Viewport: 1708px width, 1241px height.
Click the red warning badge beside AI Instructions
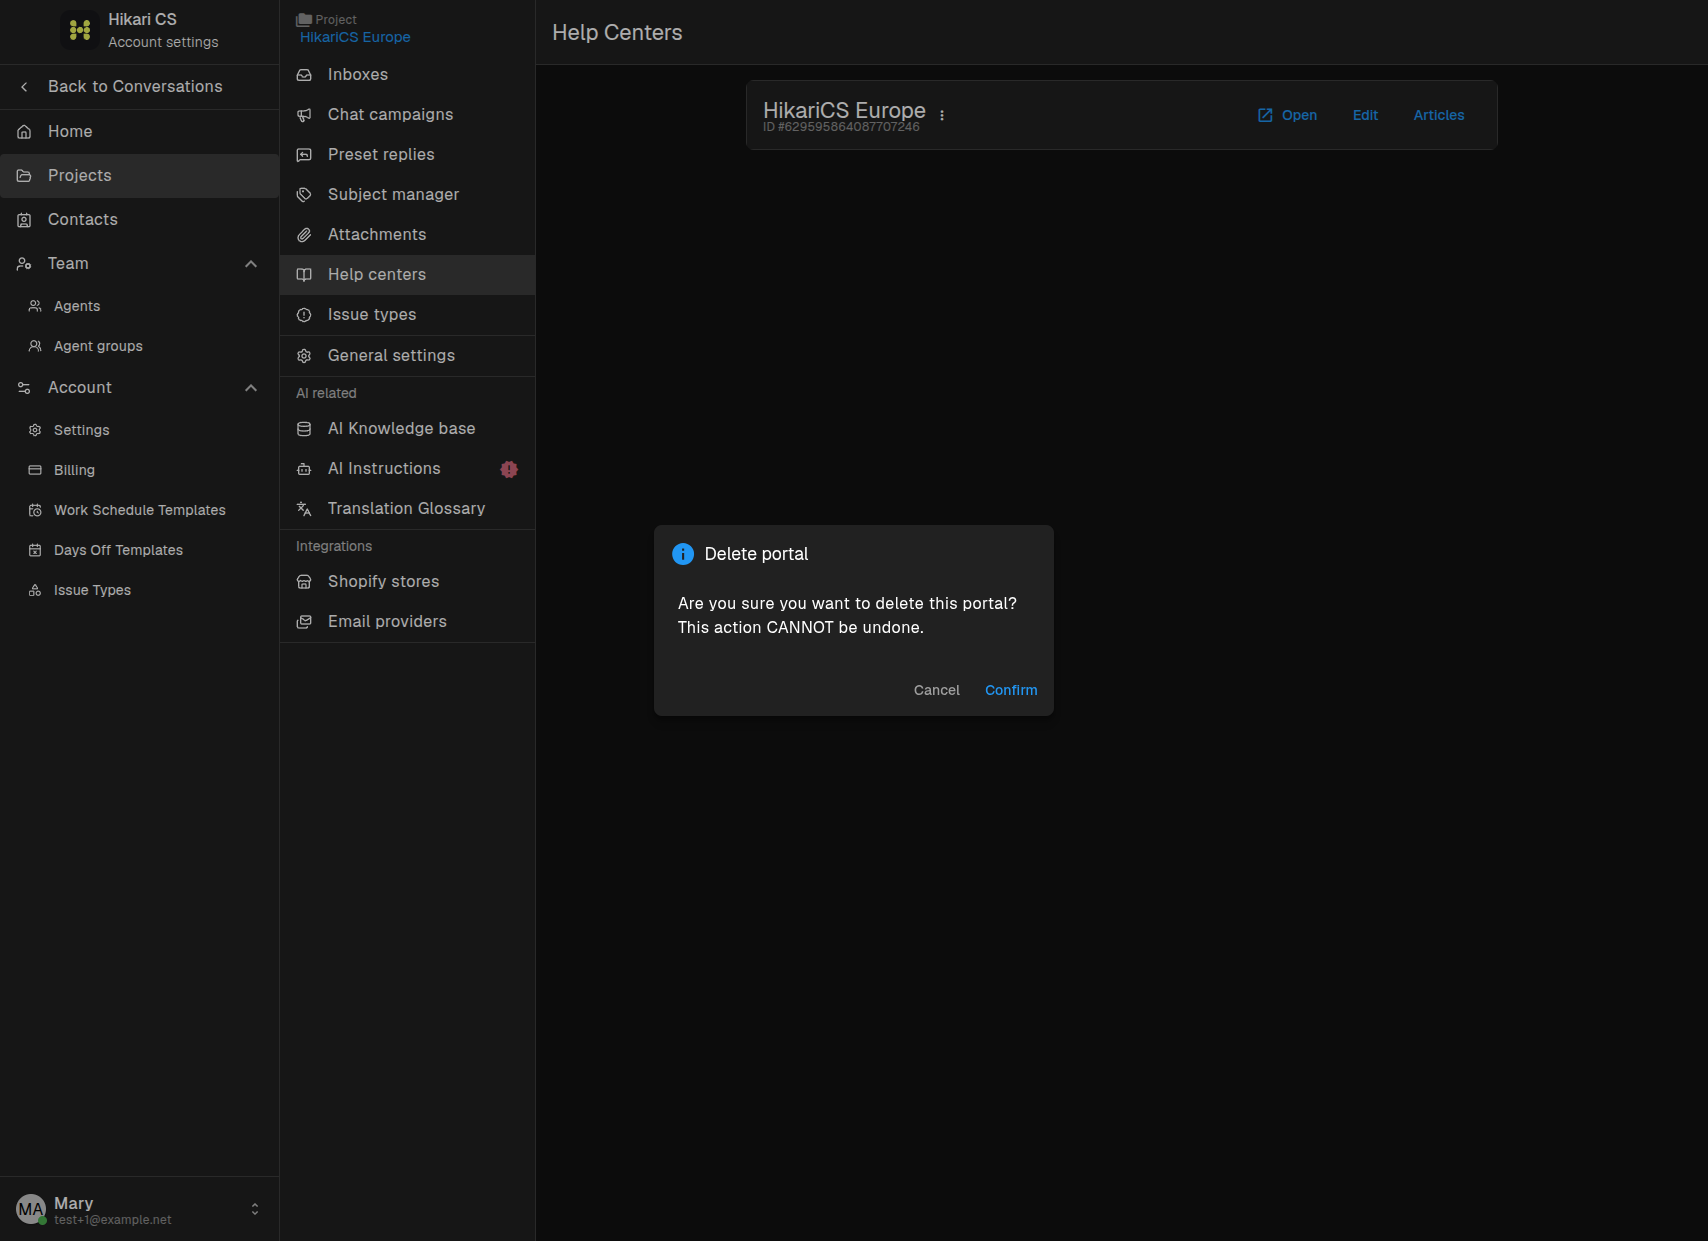[x=509, y=469]
